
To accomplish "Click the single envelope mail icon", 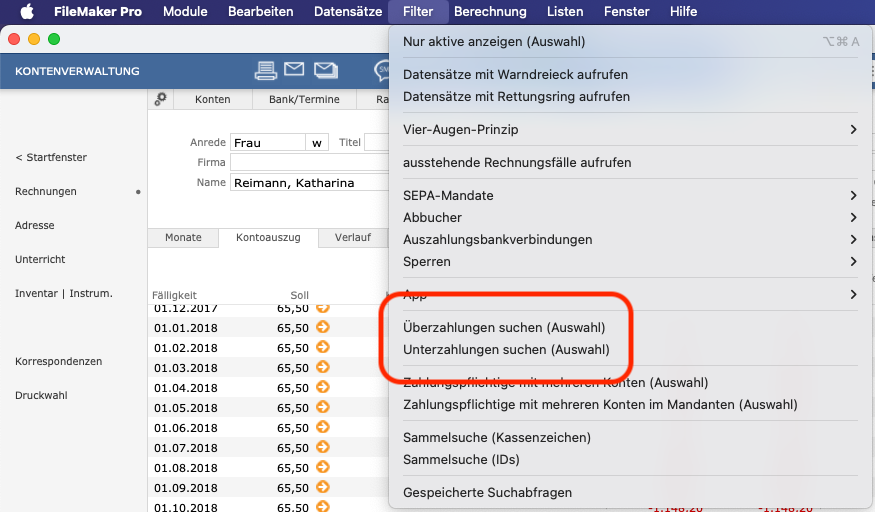I will tap(294, 70).
